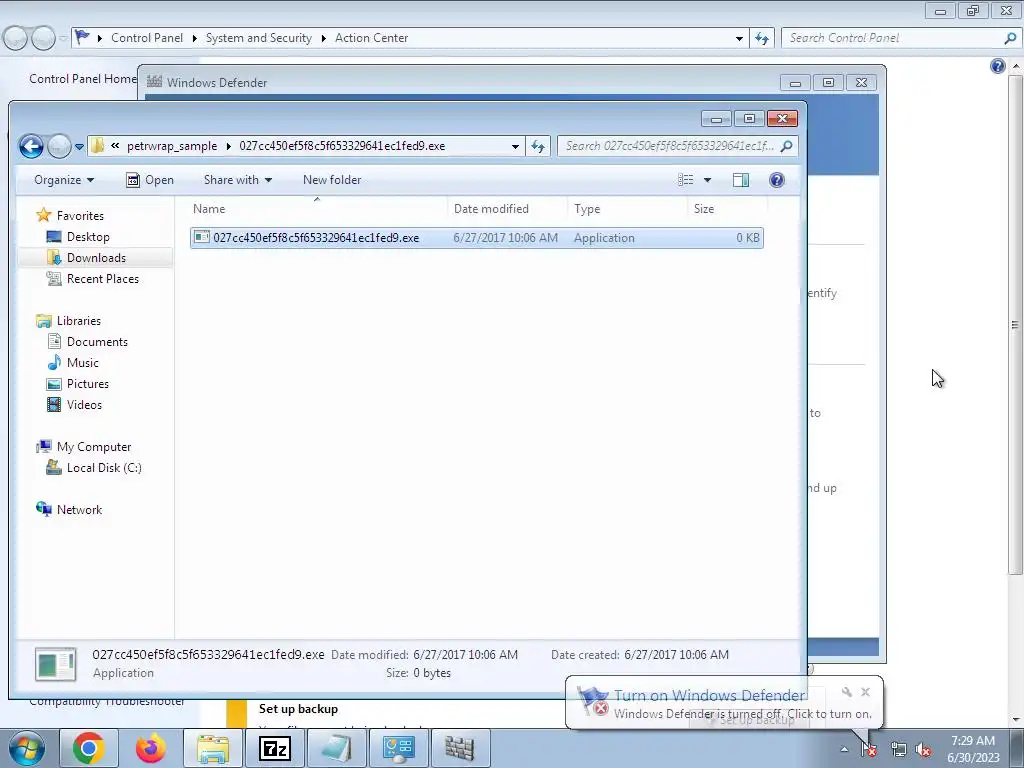Launch Google Chrome from taskbar
1024x768 pixels.
pyautogui.click(x=88, y=748)
